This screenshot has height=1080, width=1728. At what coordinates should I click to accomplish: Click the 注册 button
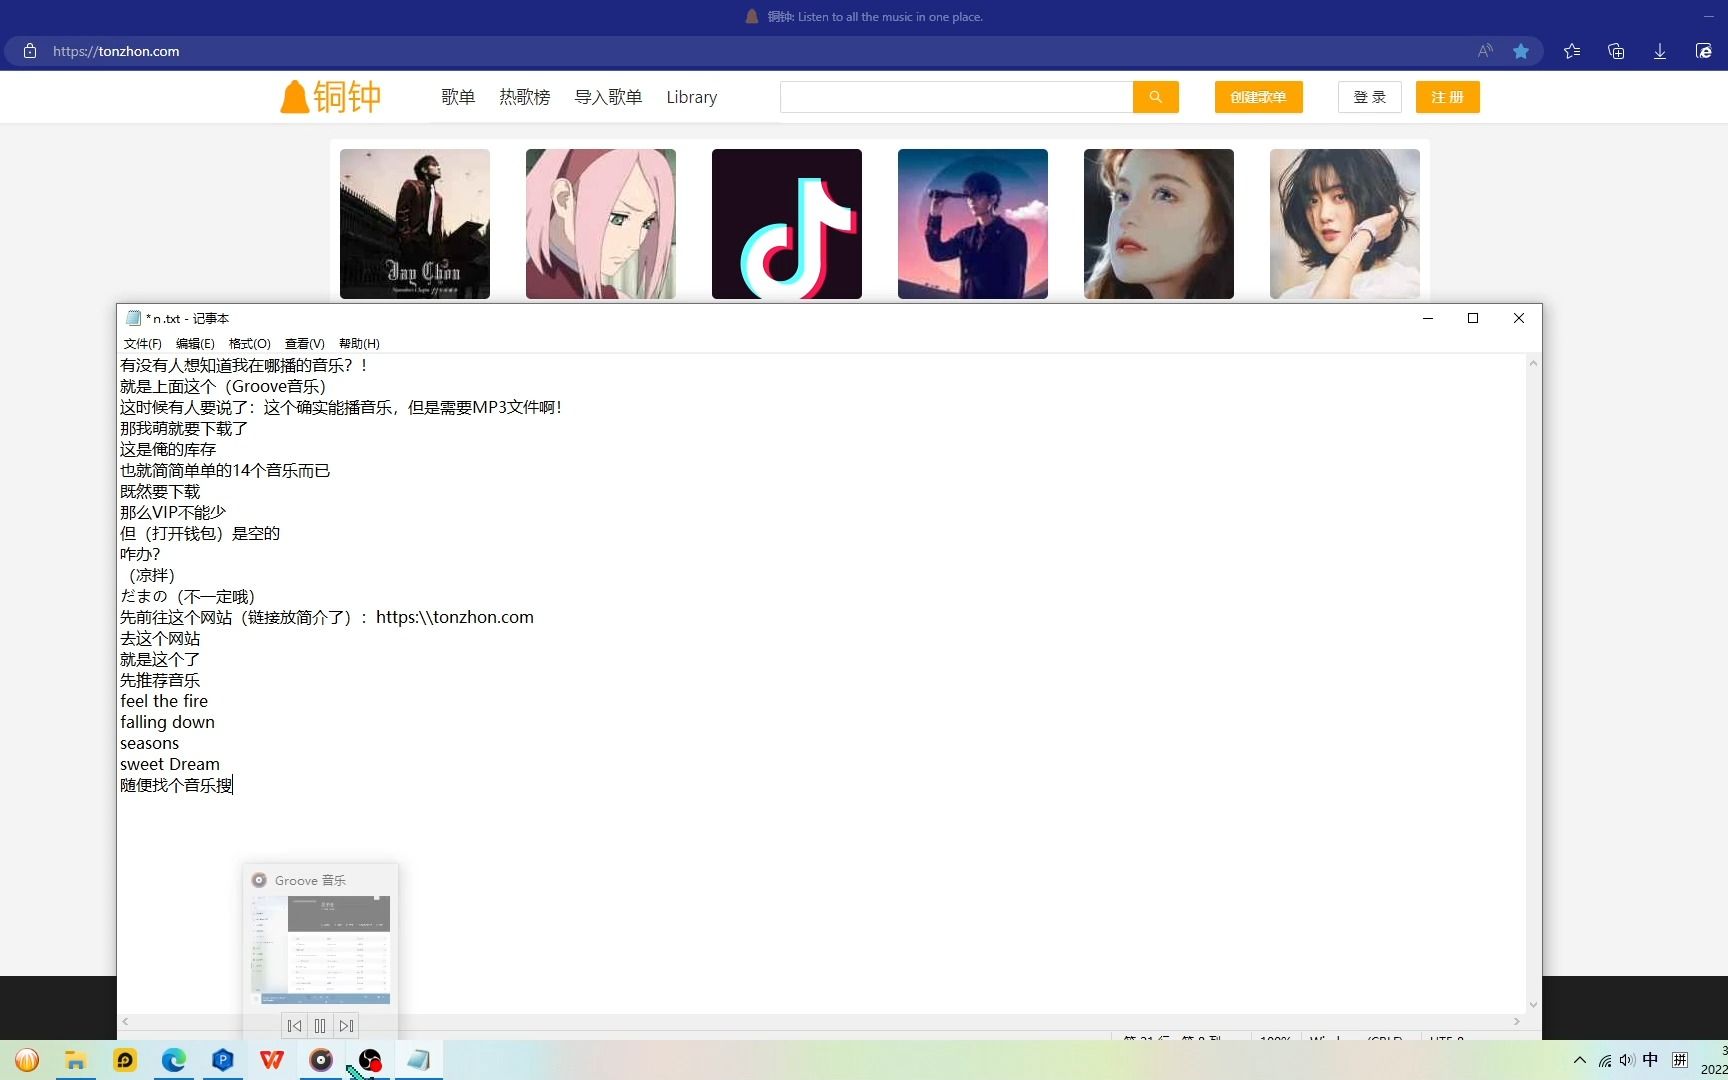coord(1448,97)
